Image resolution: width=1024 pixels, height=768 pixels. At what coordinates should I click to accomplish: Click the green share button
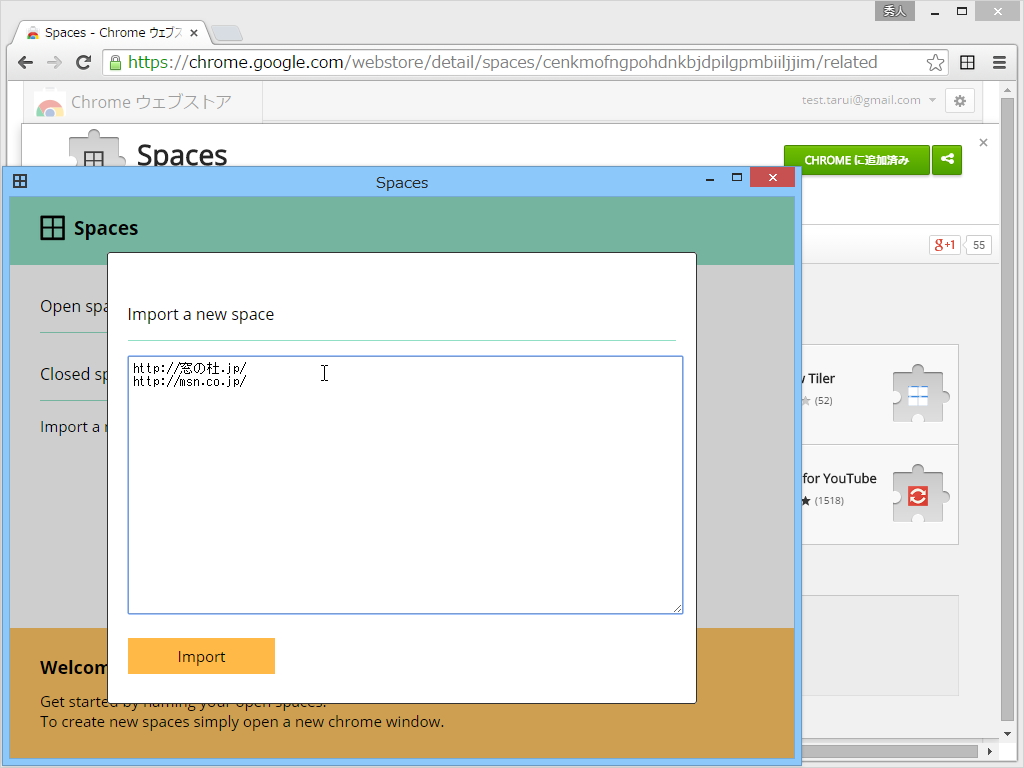[x=947, y=160]
